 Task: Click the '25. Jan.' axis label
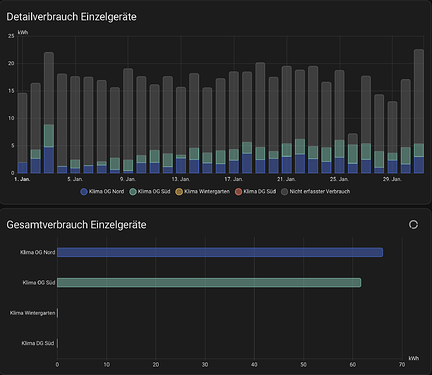(x=339, y=179)
